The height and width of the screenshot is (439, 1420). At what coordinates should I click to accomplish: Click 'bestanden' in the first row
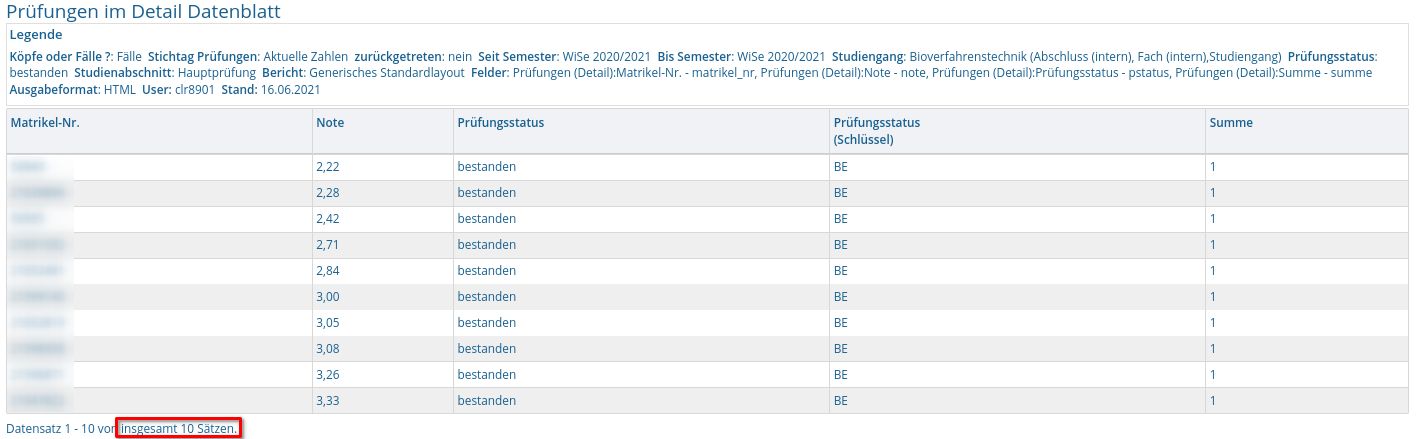pyautogui.click(x=486, y=166)
